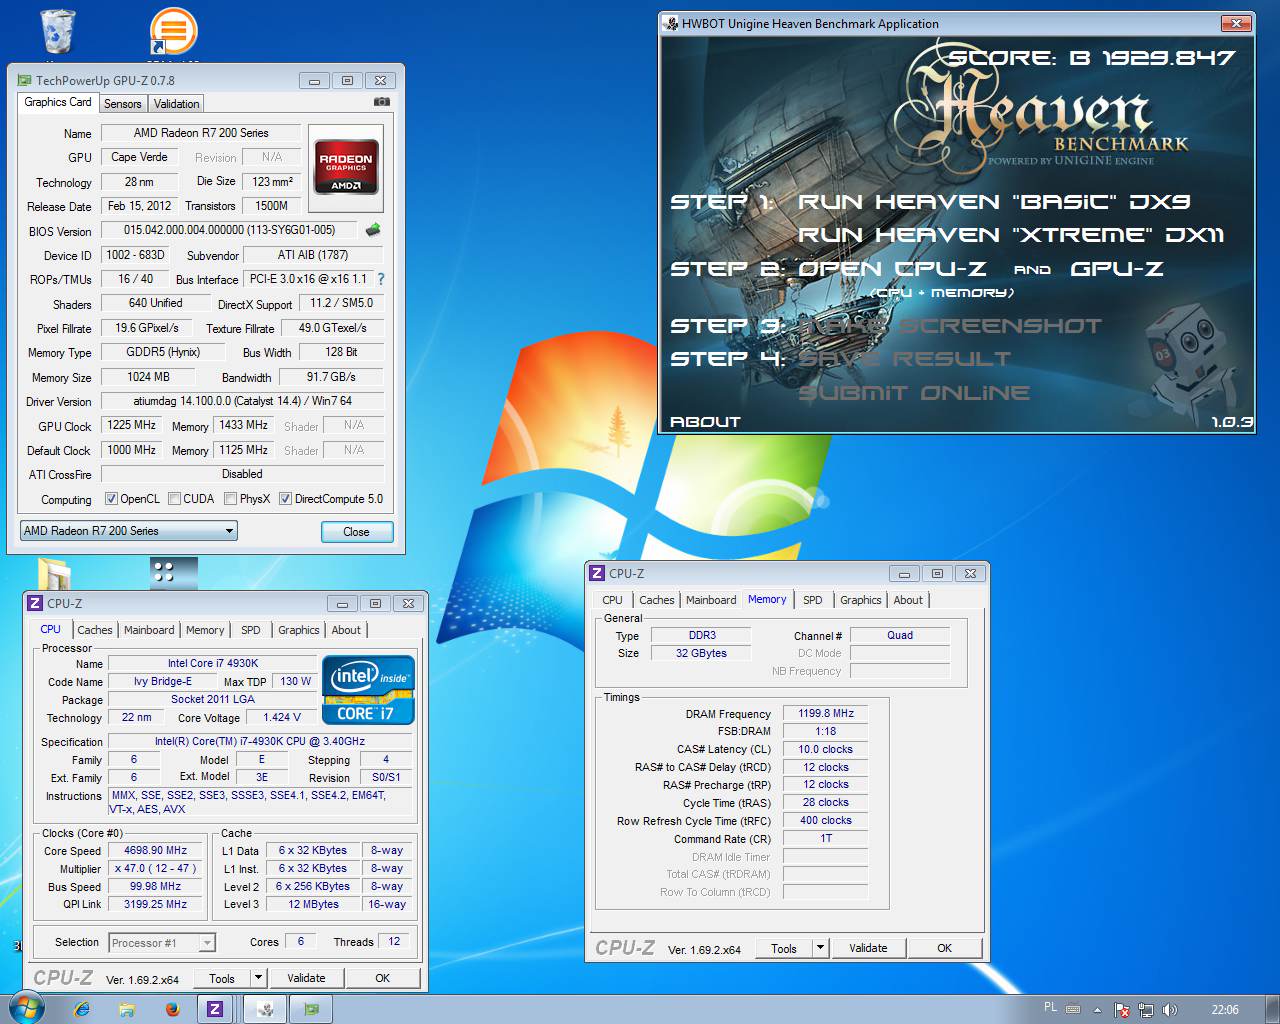Click the Bus Interface question mark icon
Viewport: 1280px width, 1024px height.
pos(380,279)
